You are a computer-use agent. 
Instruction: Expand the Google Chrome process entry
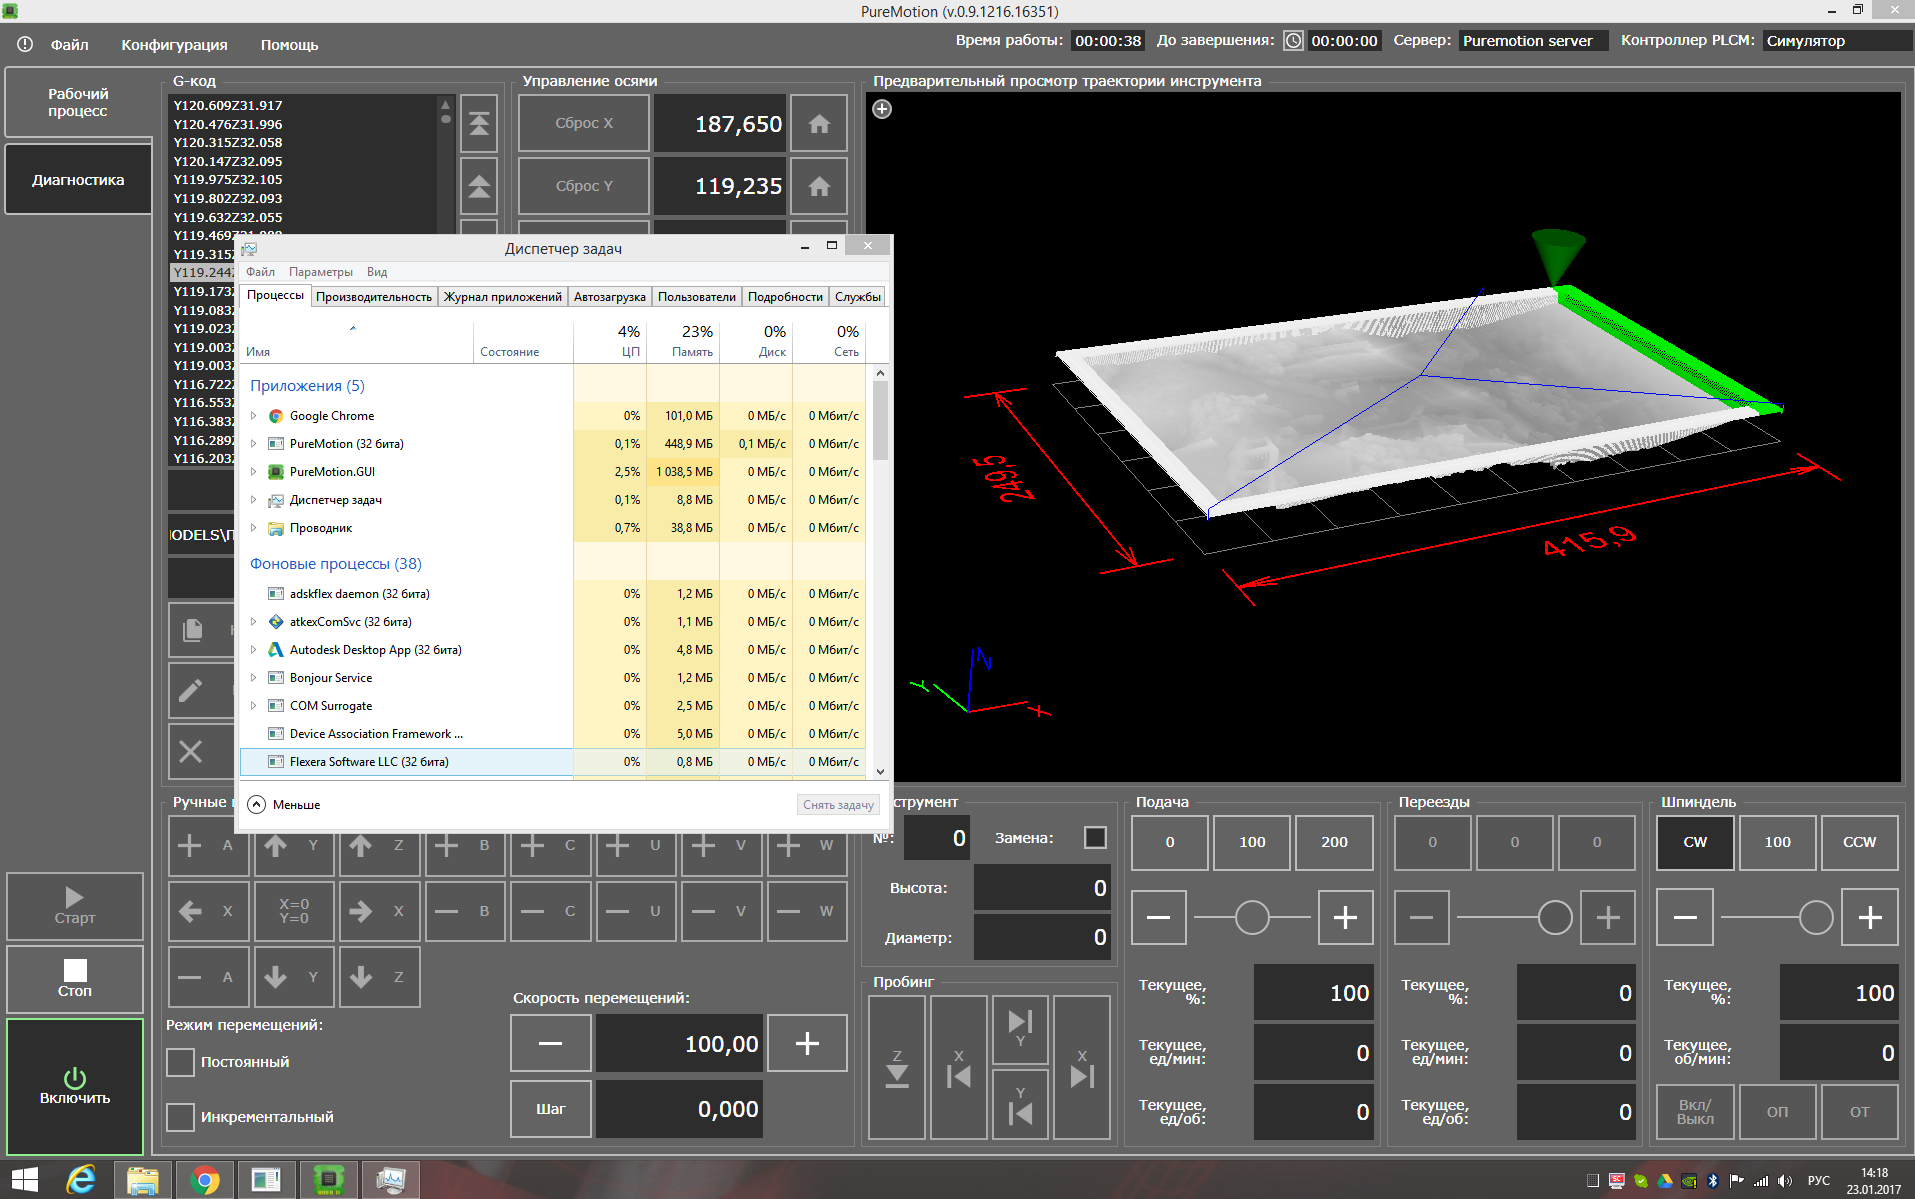click(x=254, y=416)
